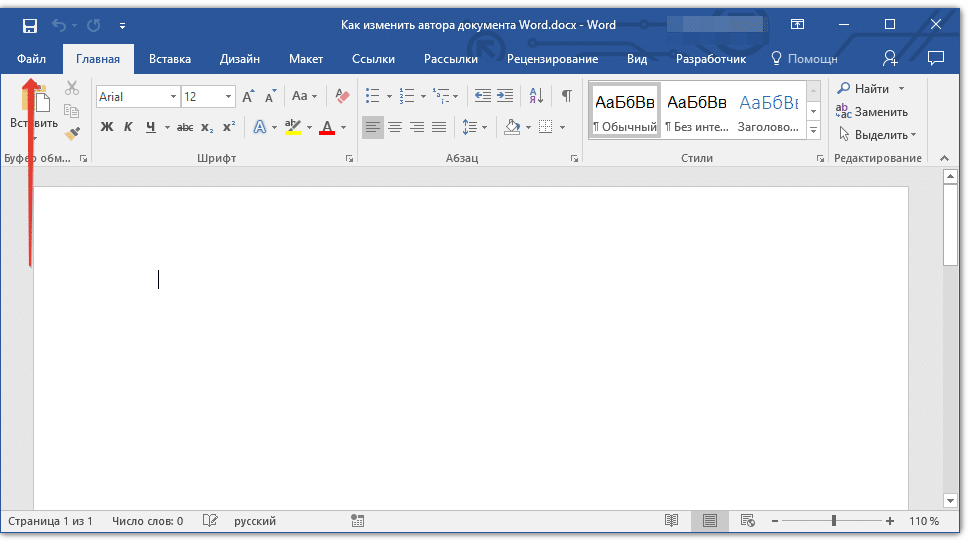Select the Без интервала style
Screen dimensions: 968x541
(697, 111)
